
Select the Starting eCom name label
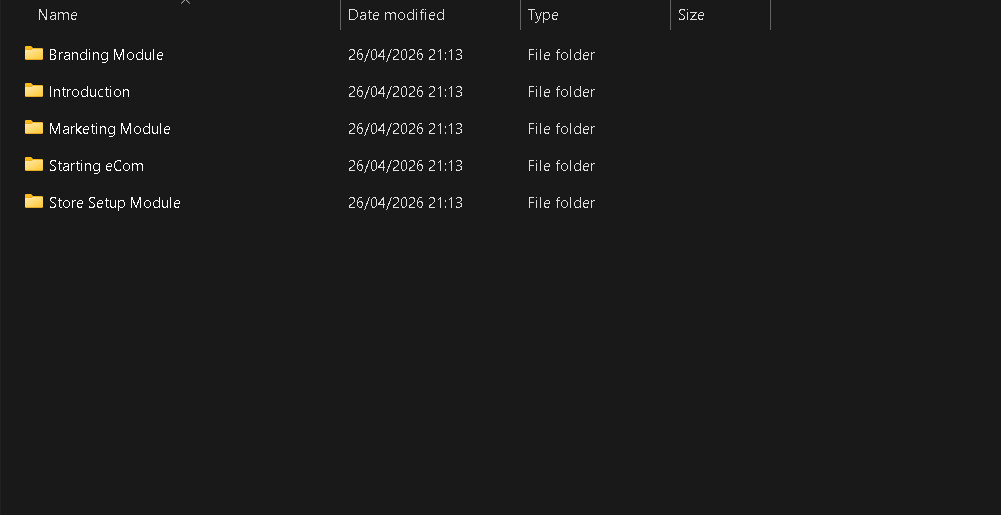tap(96, 166)
